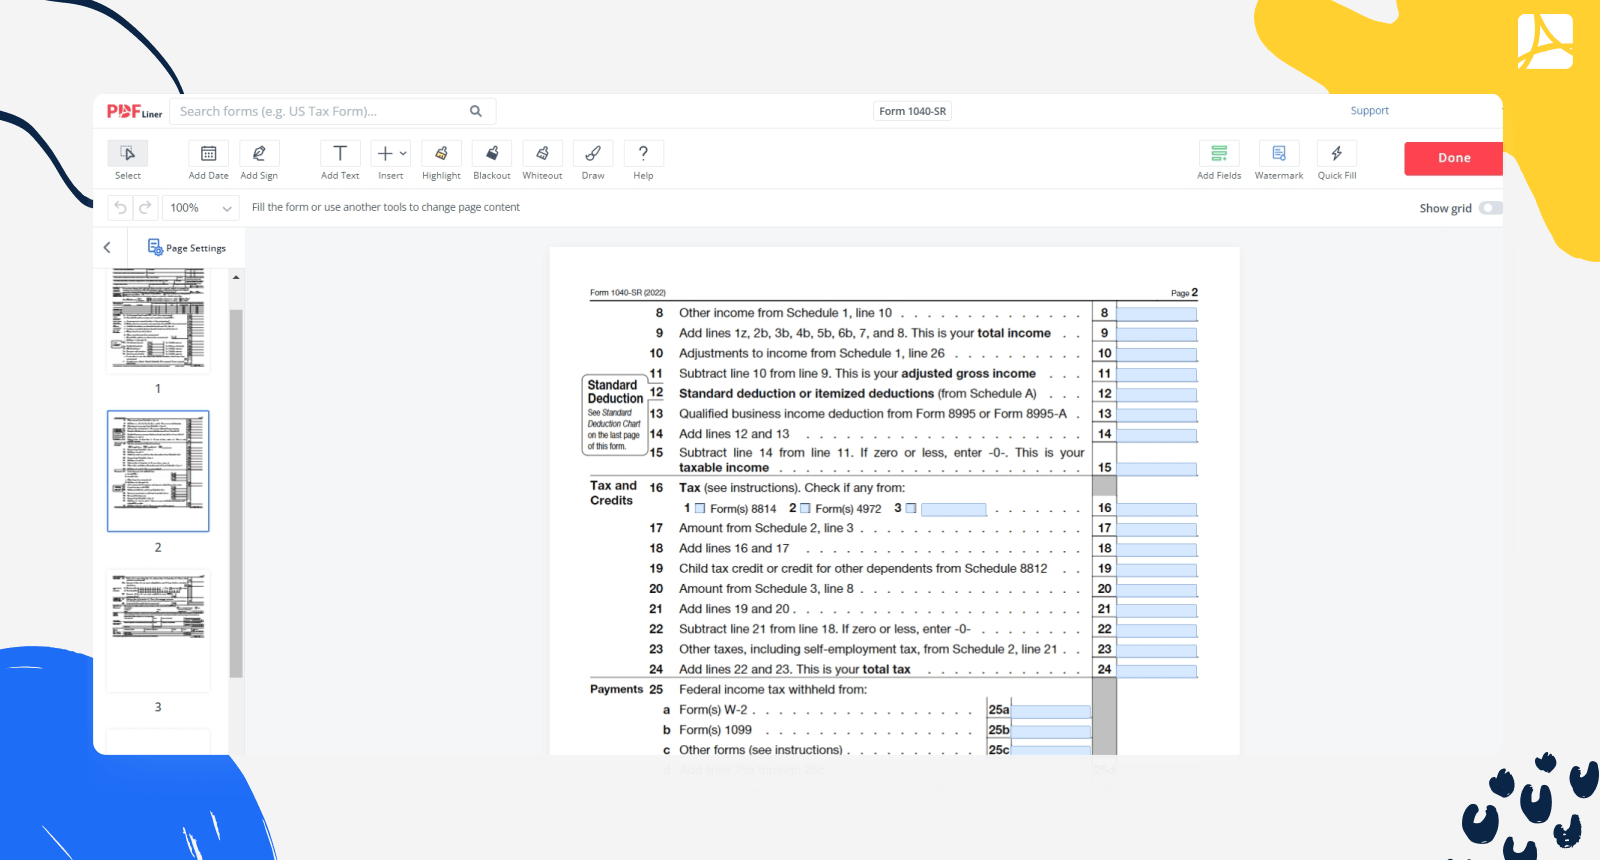Image resolution: width=1600 pixels, height=860 pixels.
Task: Click the line 15 taxable income field
Action: (x=1156, y=469)
